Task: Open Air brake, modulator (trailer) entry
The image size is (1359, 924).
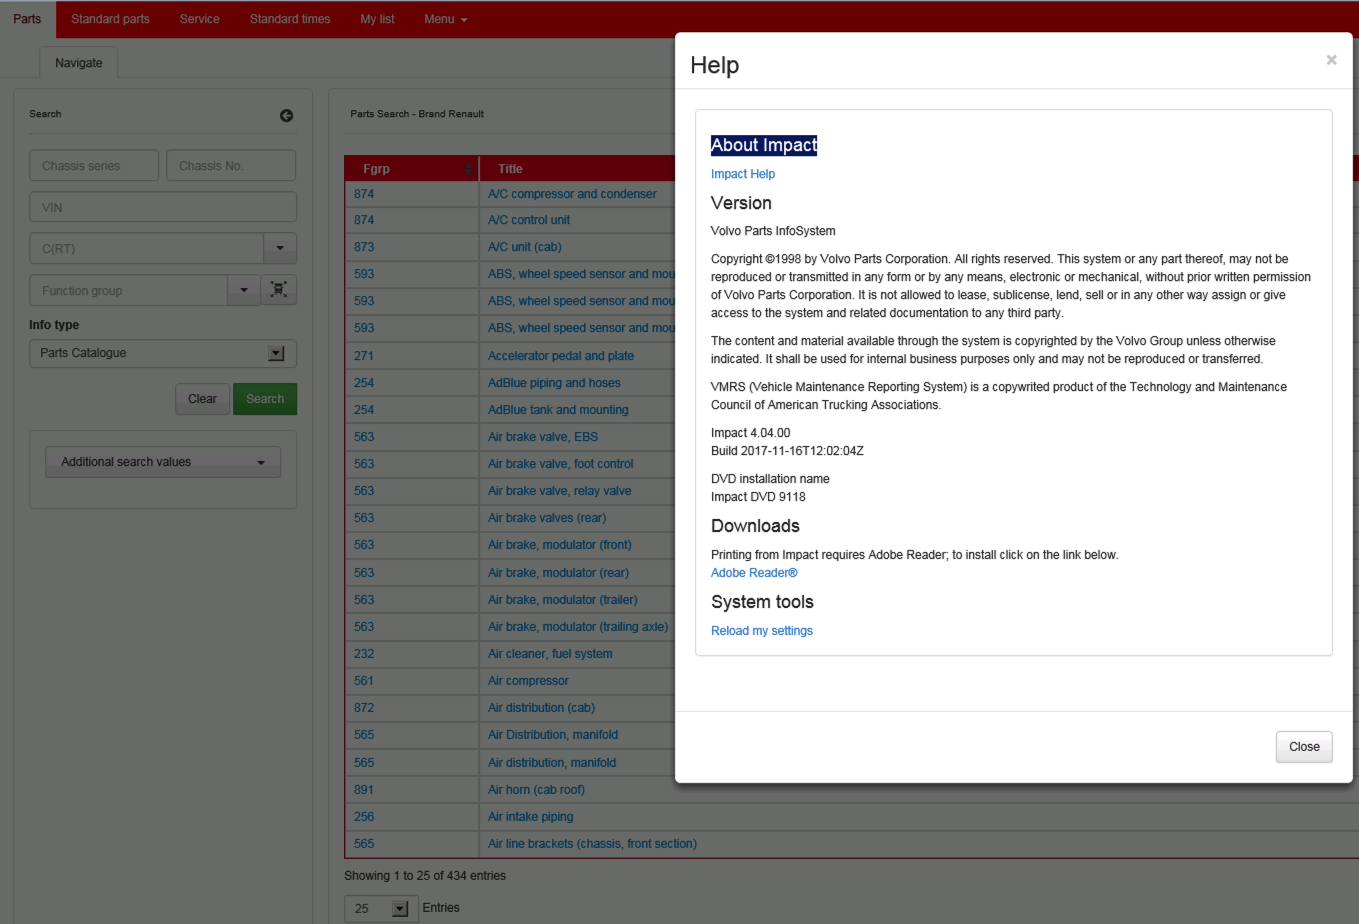Action: (563, 600)
